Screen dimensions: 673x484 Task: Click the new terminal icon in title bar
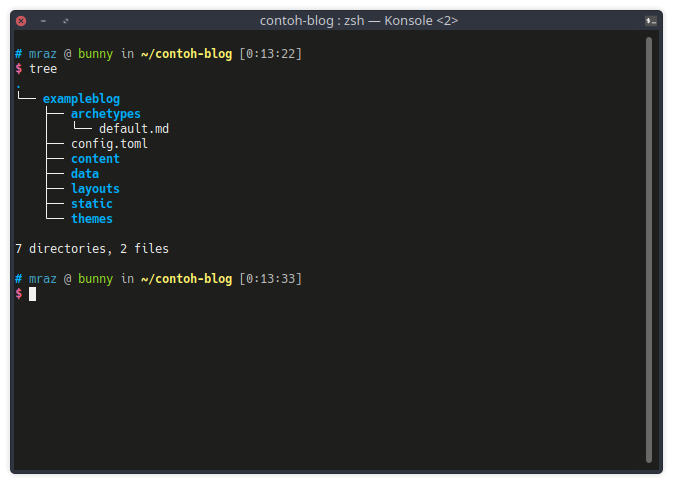point(651,21)
